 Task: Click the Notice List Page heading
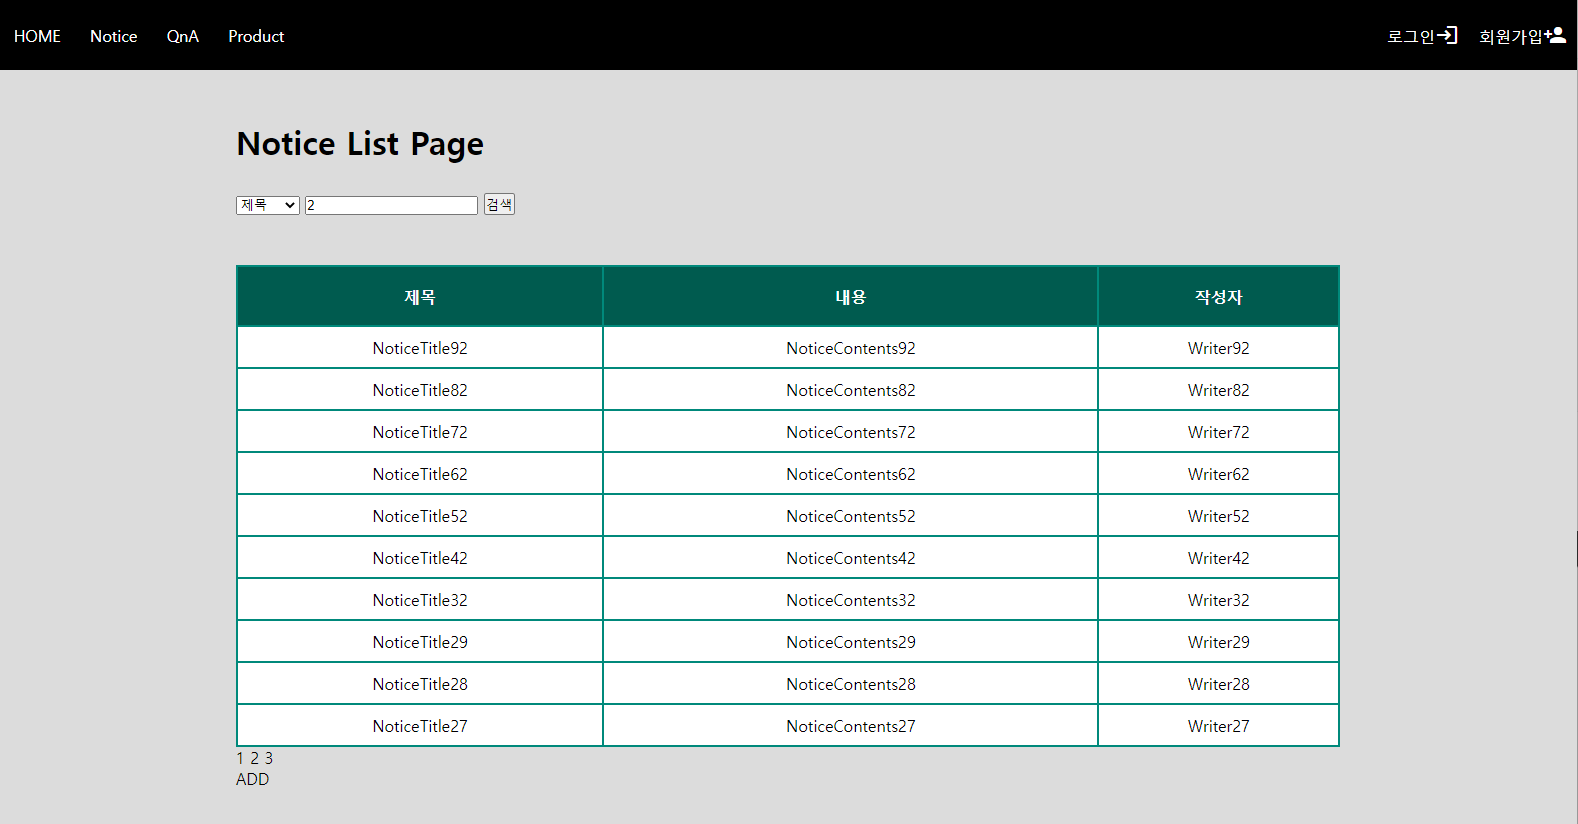click(360, 144)
